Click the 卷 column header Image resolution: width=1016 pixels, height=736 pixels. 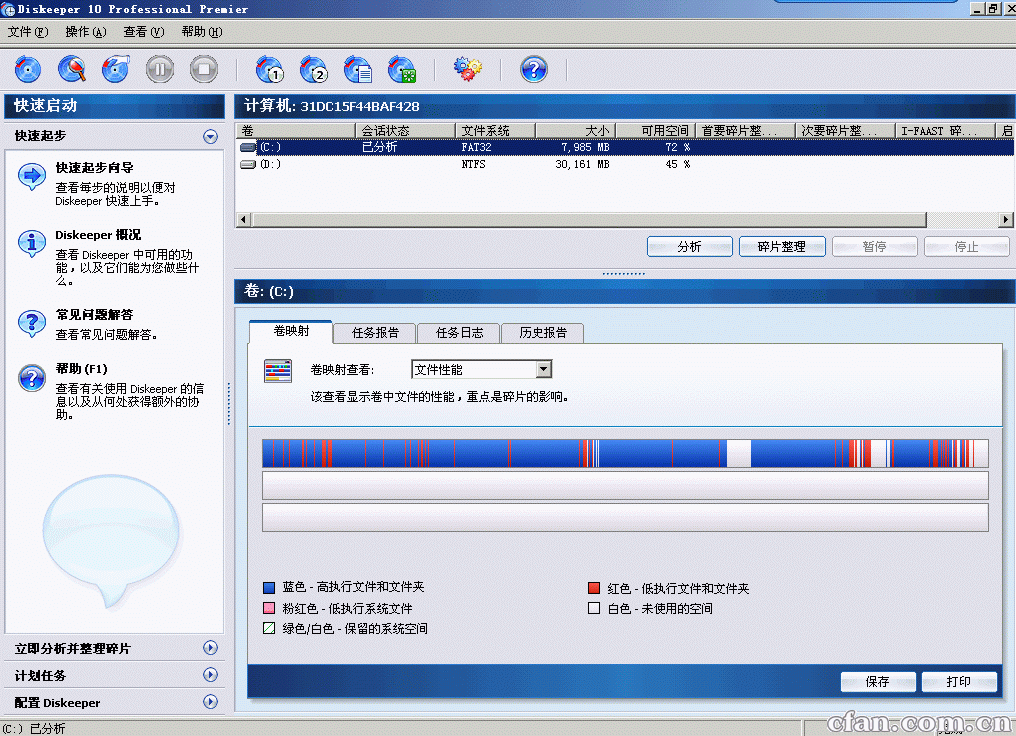[x=295, y=131]
